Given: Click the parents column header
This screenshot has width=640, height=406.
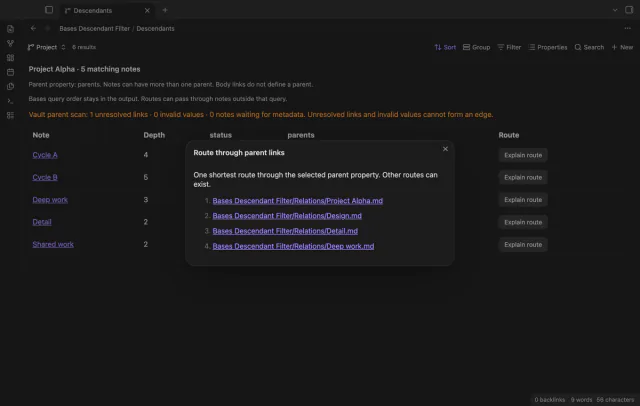Looking at the screenshot, I should point(301,135).
